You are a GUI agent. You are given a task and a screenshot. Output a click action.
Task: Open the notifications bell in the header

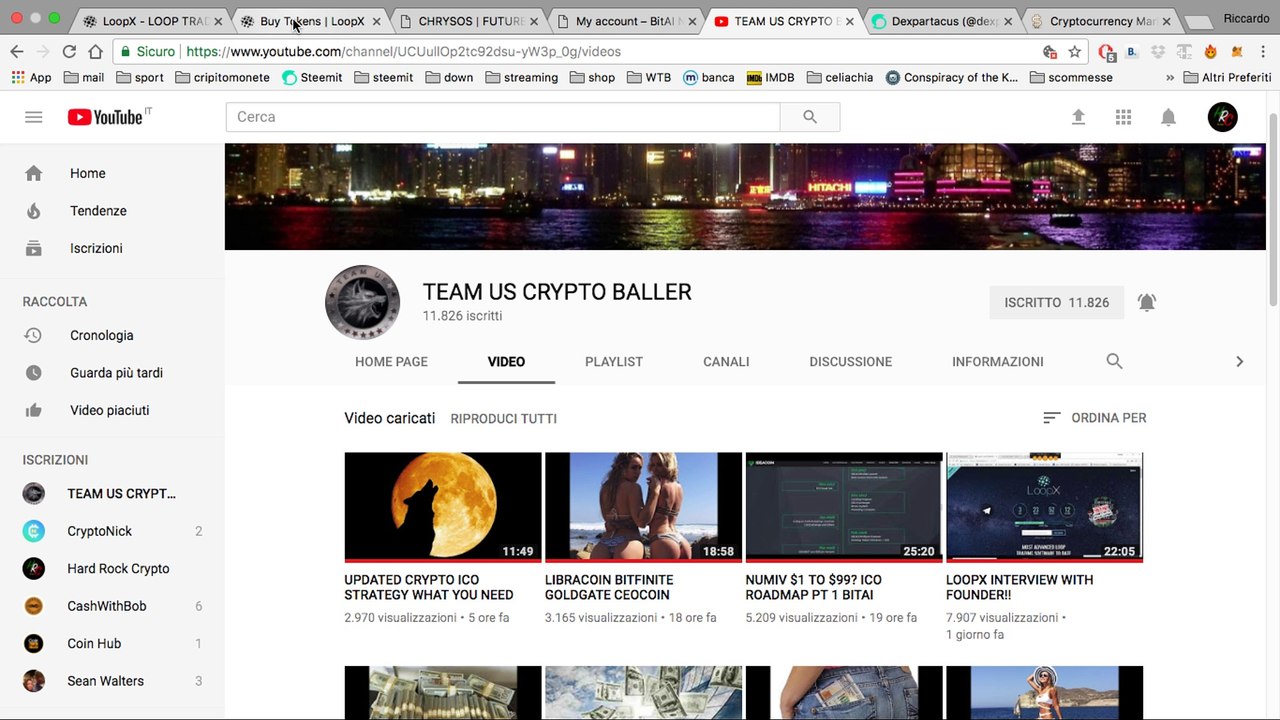tap(1168, 117)
